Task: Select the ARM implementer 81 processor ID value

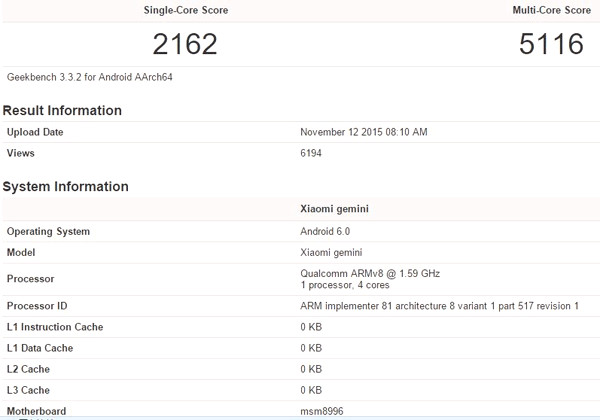Action: [x=439, y=306]
